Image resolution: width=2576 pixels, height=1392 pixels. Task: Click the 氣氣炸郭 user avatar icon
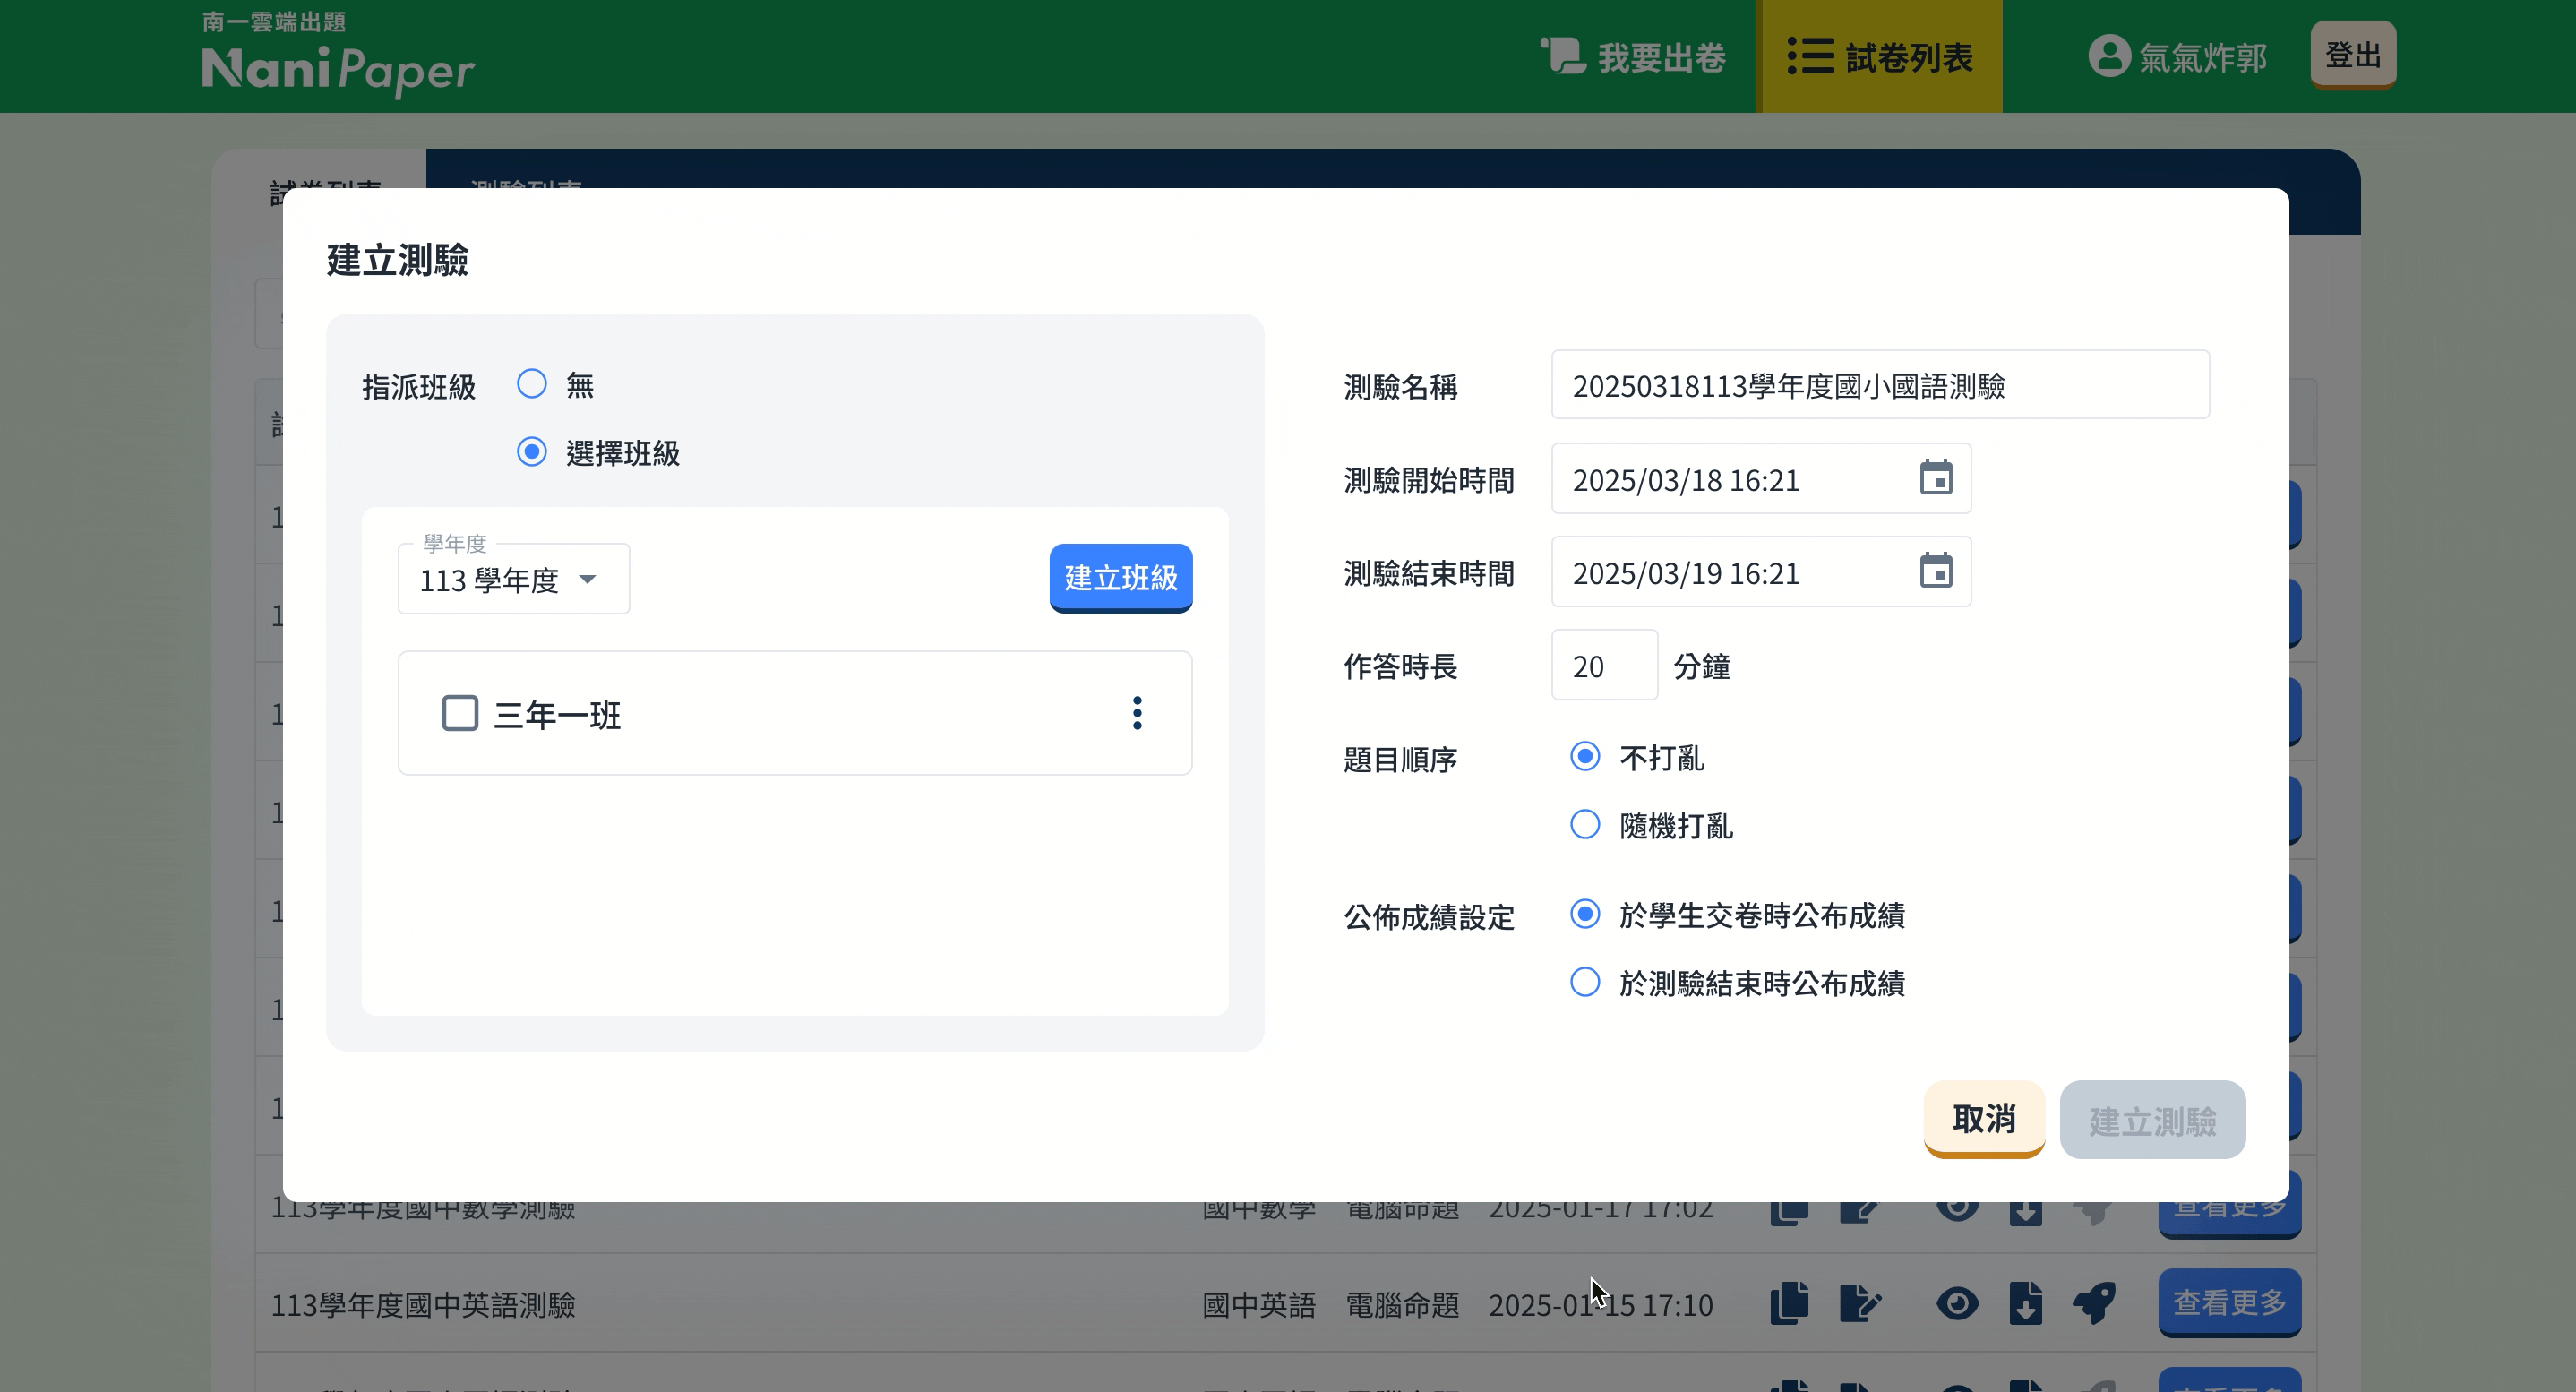point(2109,56)
